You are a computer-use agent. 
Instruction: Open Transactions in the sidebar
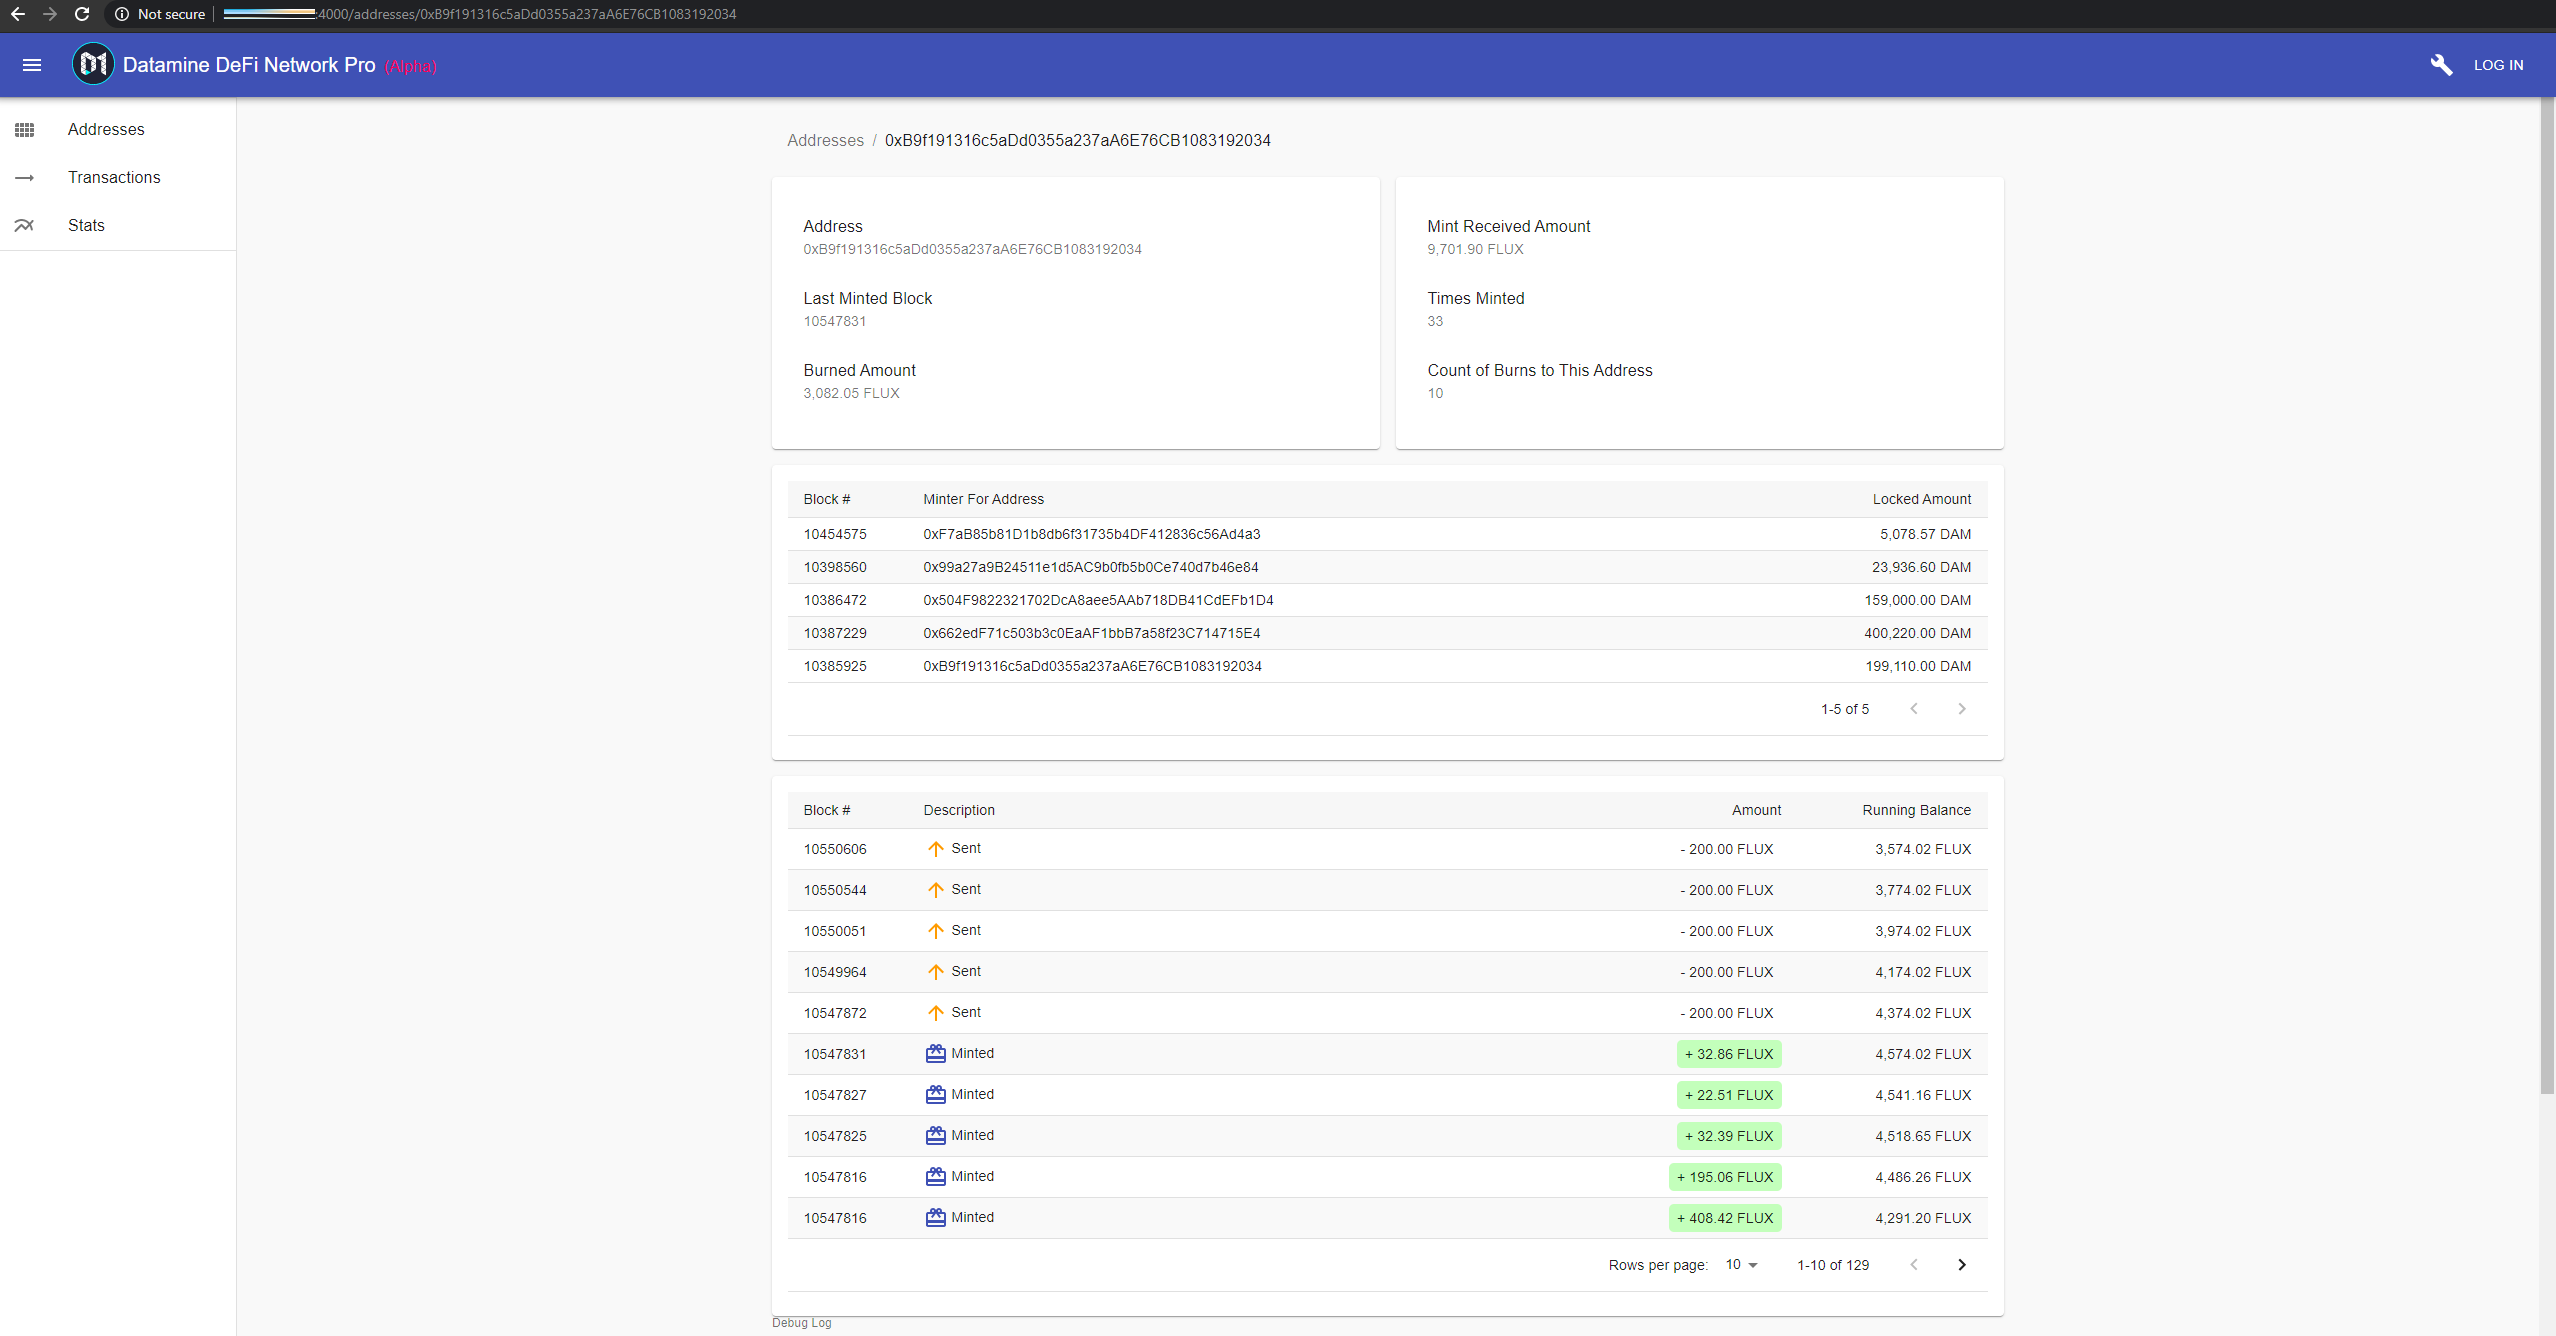[x=114, y=178]
